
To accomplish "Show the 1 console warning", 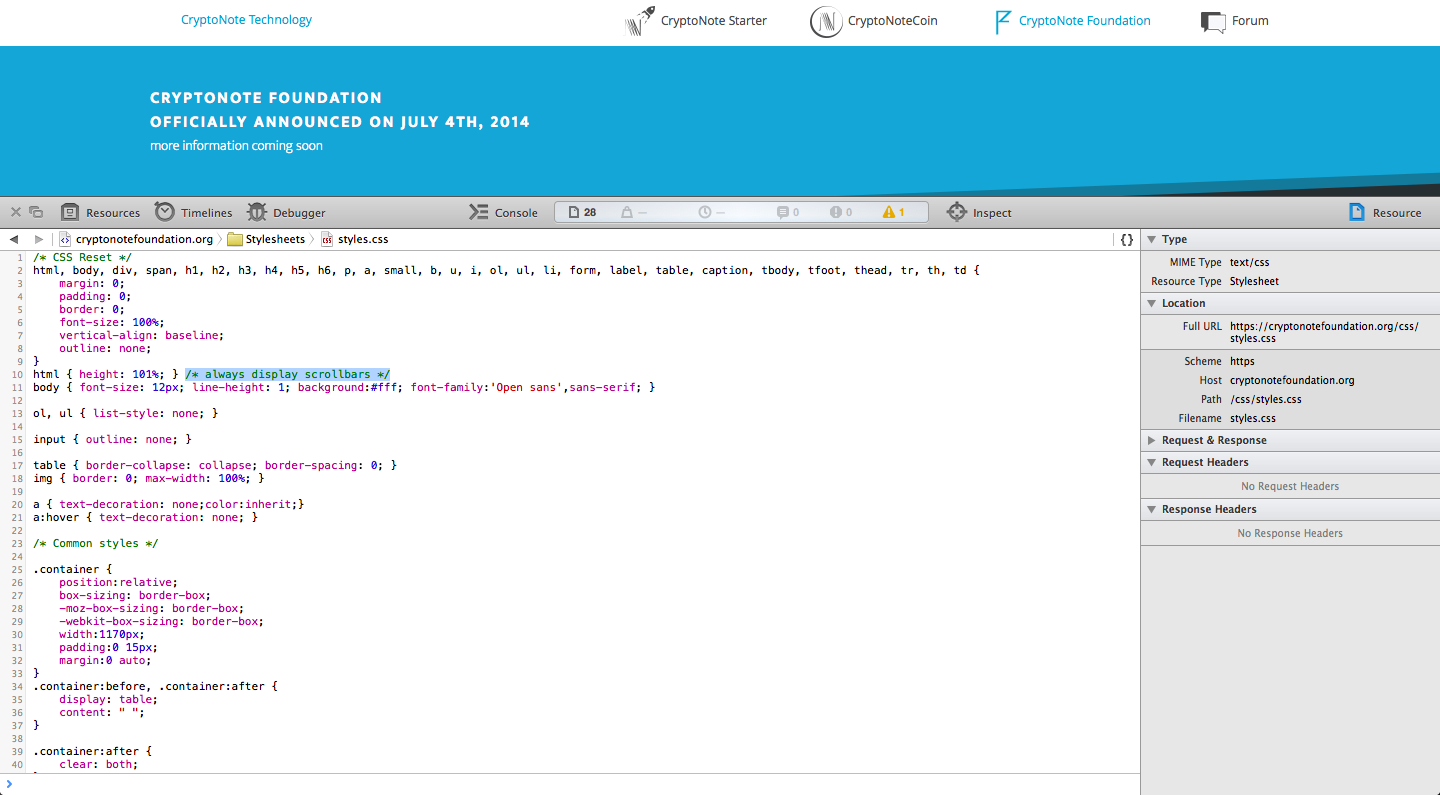I will click(893, 212).
